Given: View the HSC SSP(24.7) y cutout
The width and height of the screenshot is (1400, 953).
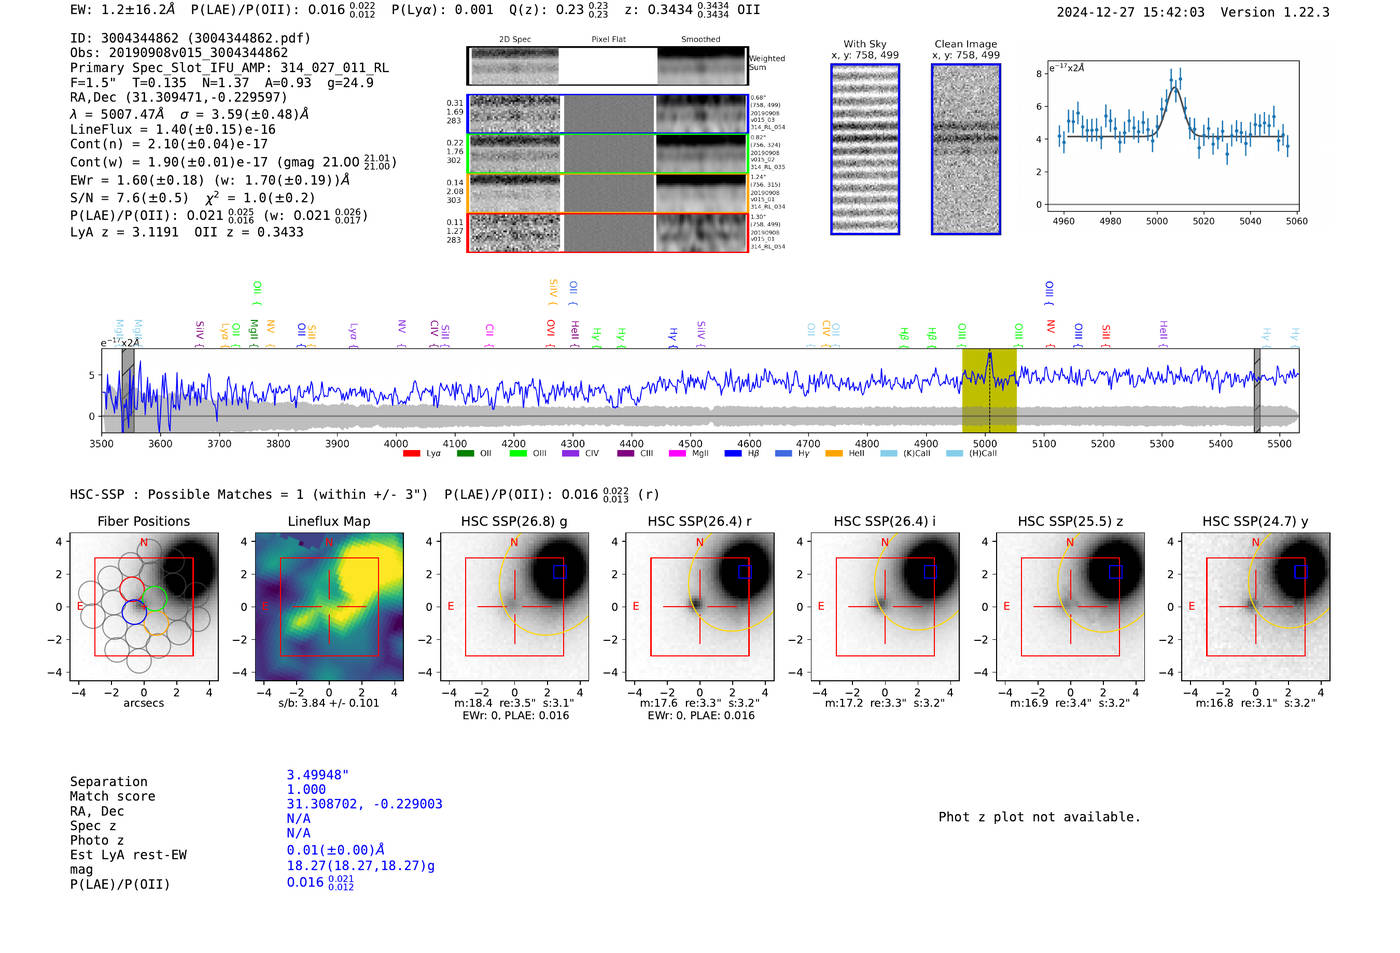Looking at the screenshot, I should tap(1256, 606).
